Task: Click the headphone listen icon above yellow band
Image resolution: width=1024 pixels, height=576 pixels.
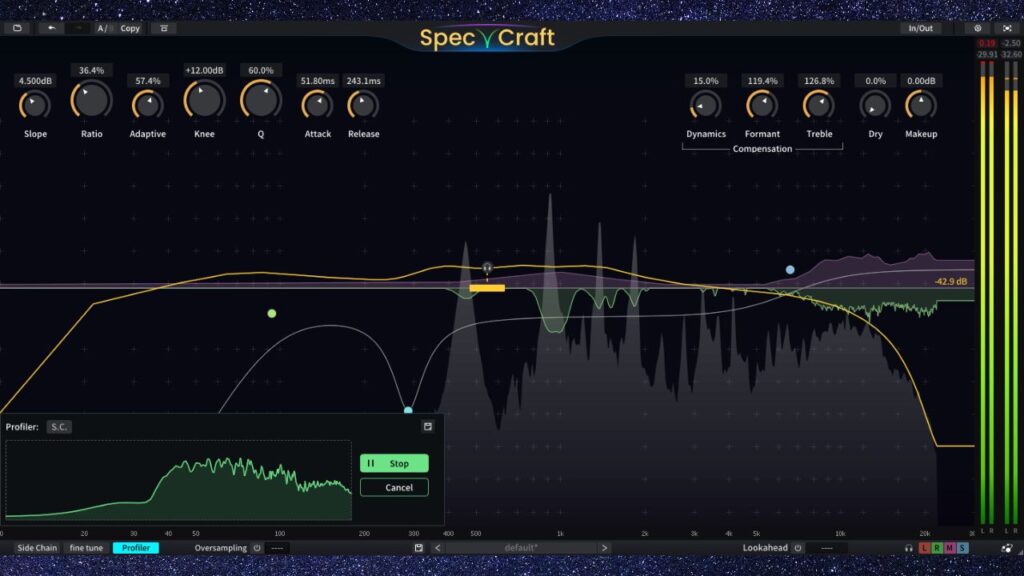Action: pyautogui.click(x=487, y=268)
